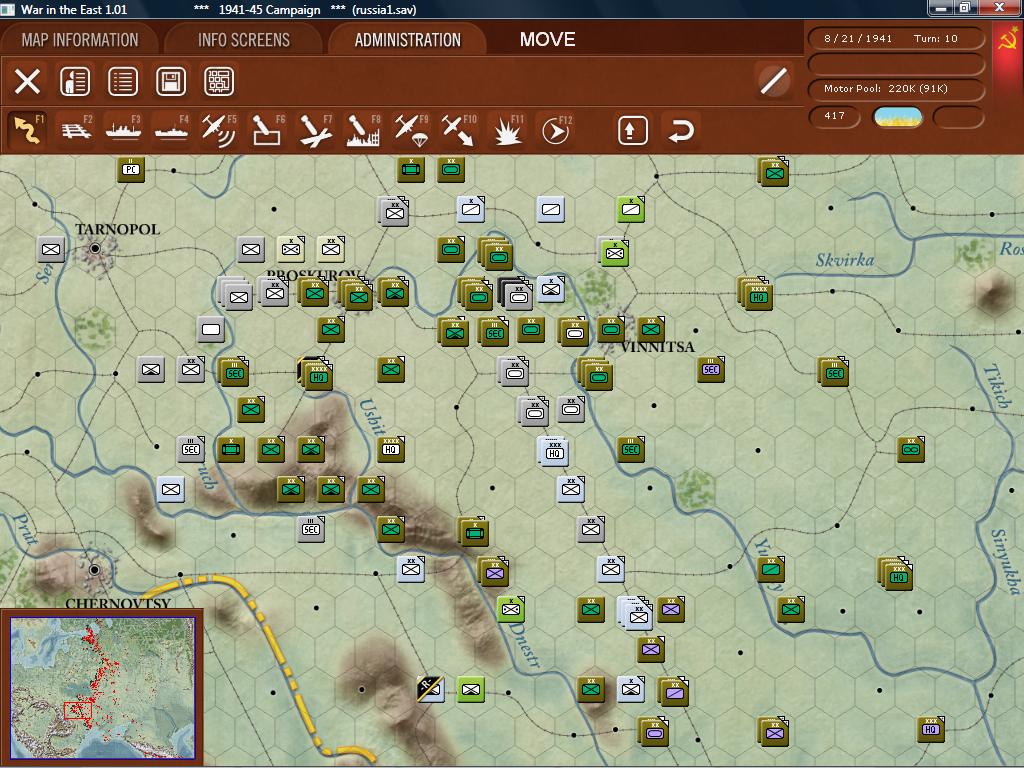Select Naval transport (F3) ship icon

(123, 129)
